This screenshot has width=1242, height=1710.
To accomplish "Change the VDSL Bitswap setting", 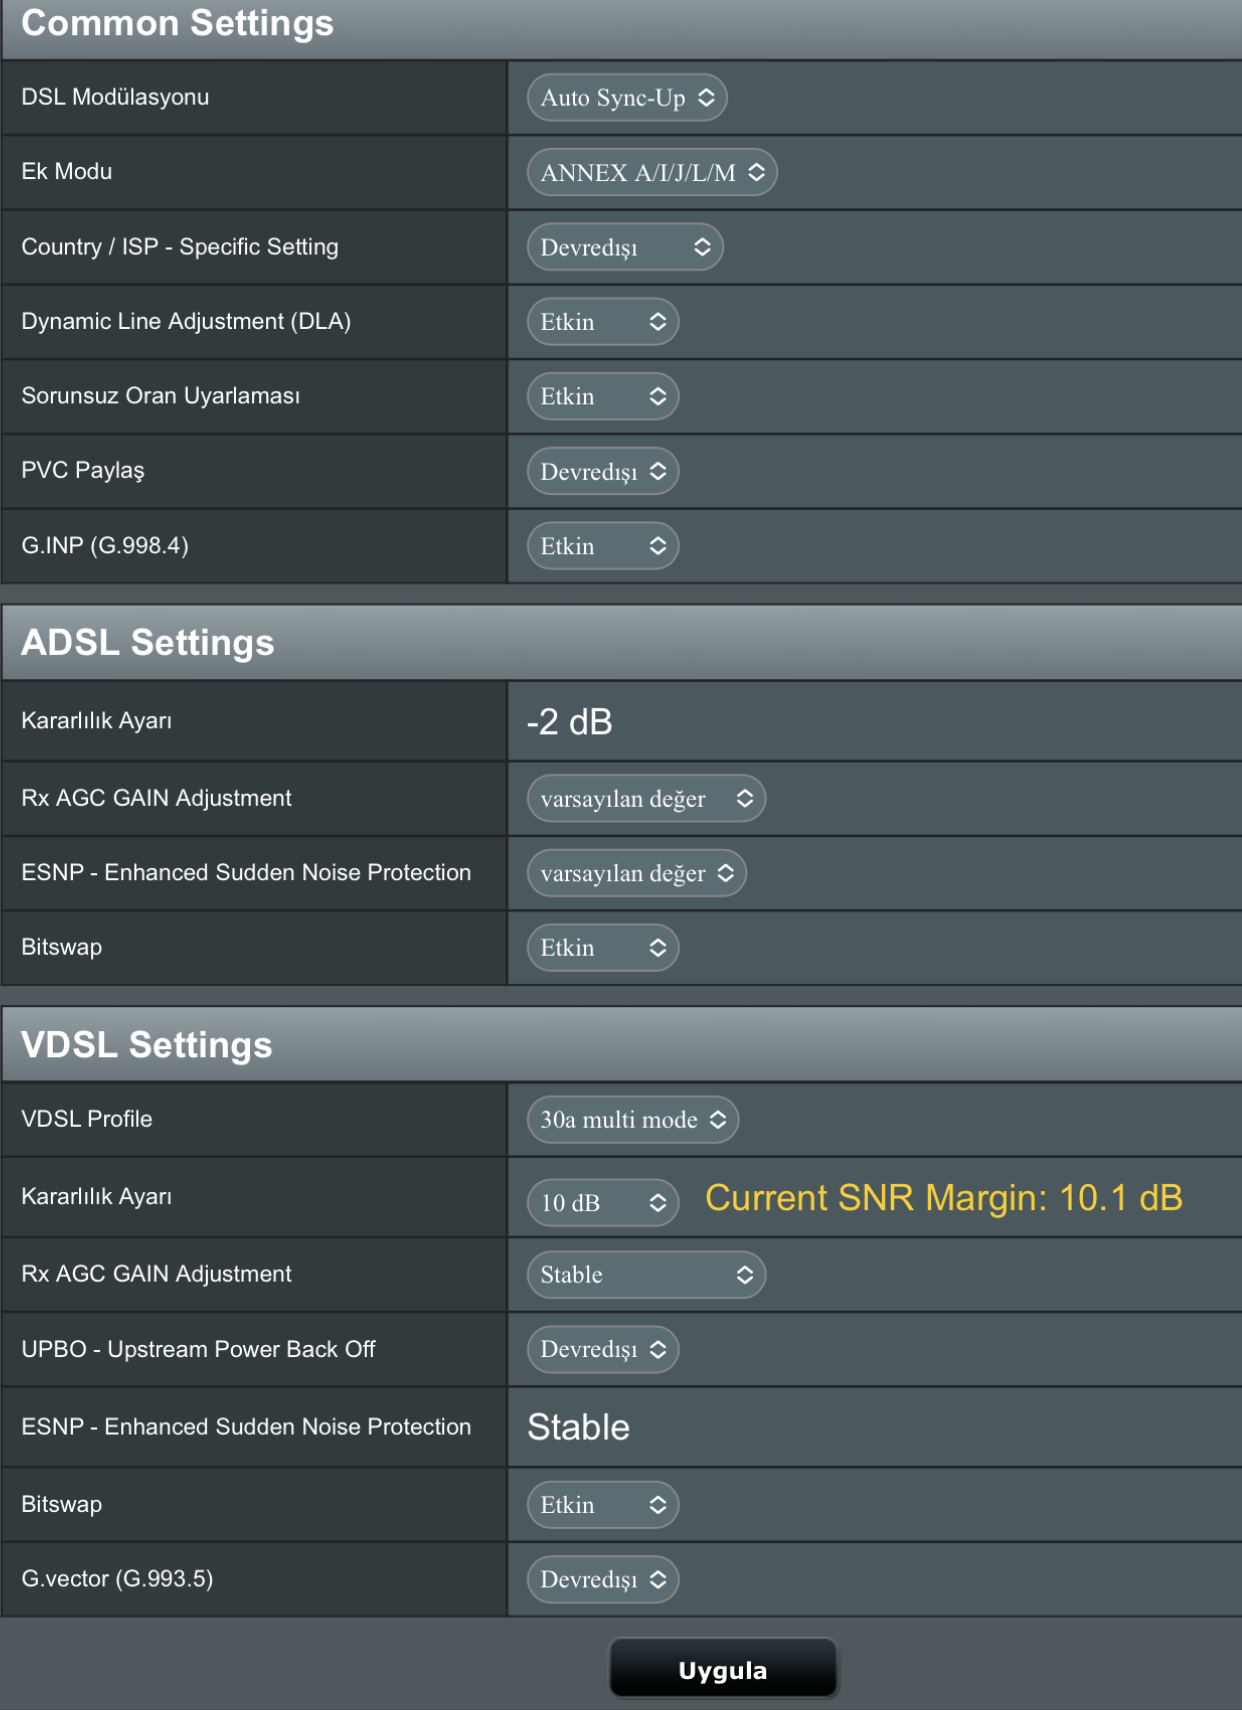I will tap(603, 1505).
